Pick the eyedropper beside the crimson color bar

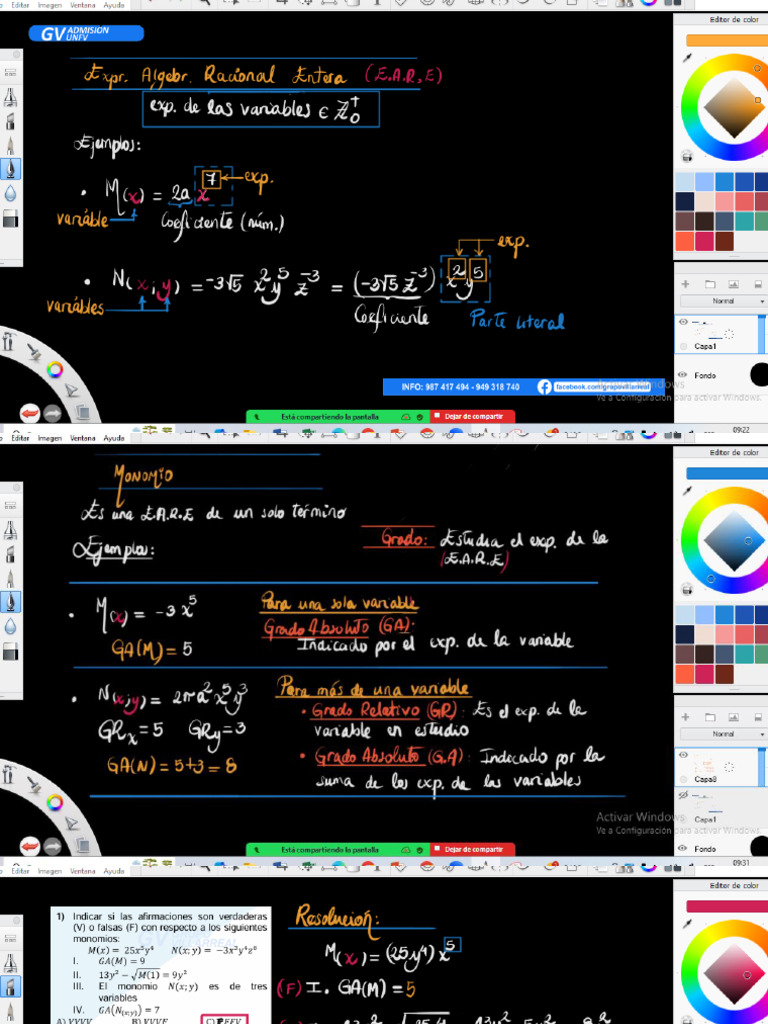[688, 925]
